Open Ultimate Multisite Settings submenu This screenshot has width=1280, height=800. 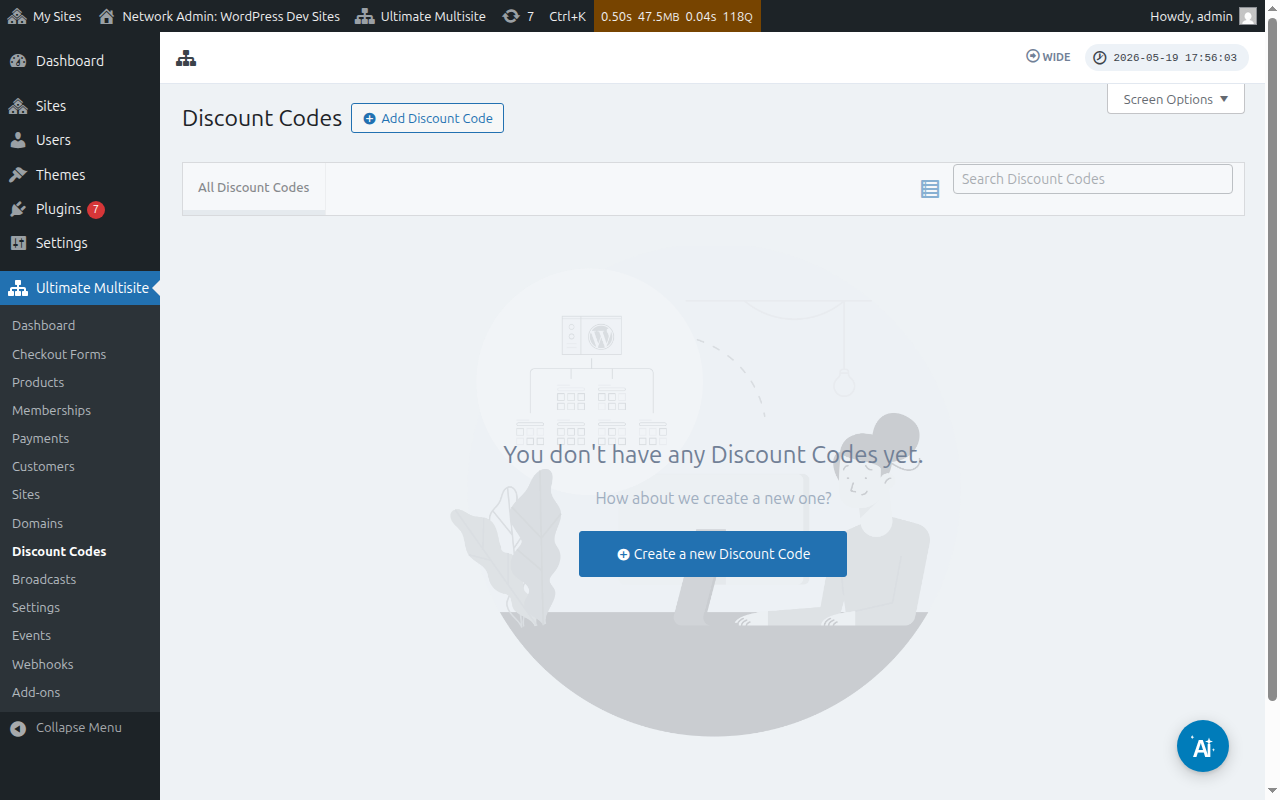36,607
